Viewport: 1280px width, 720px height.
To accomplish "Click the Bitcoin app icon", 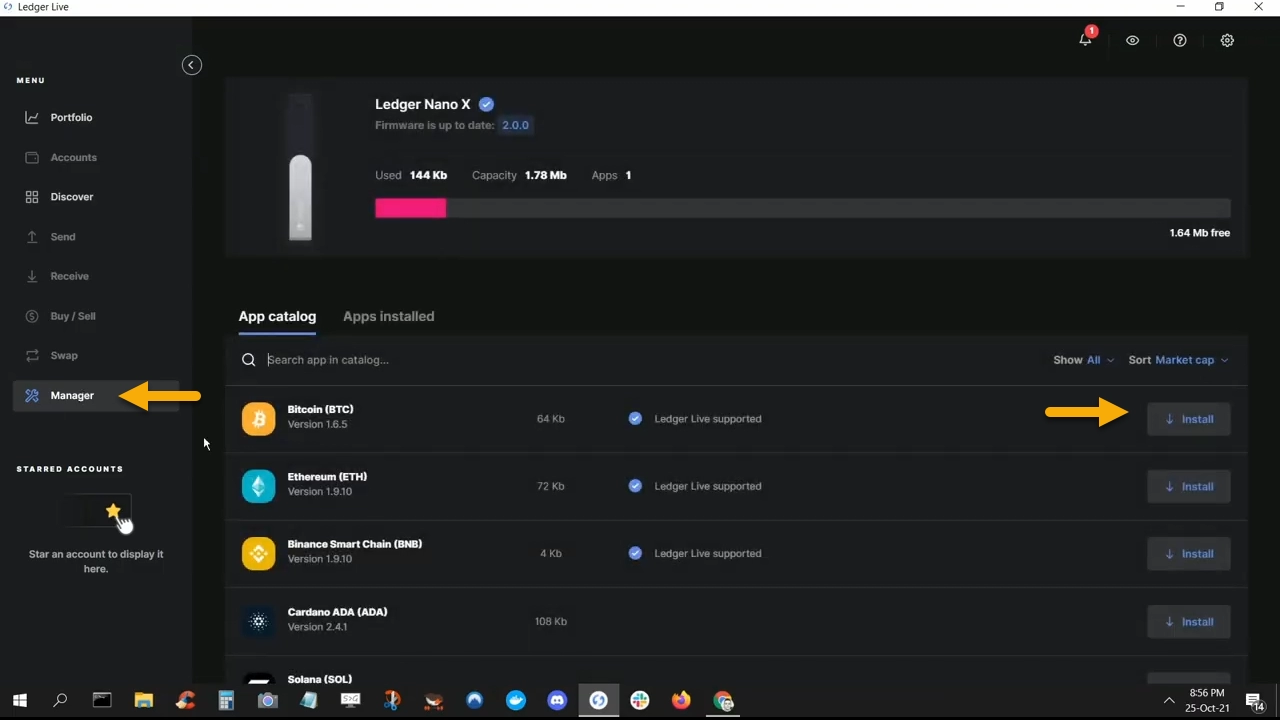I will [258, 419].
